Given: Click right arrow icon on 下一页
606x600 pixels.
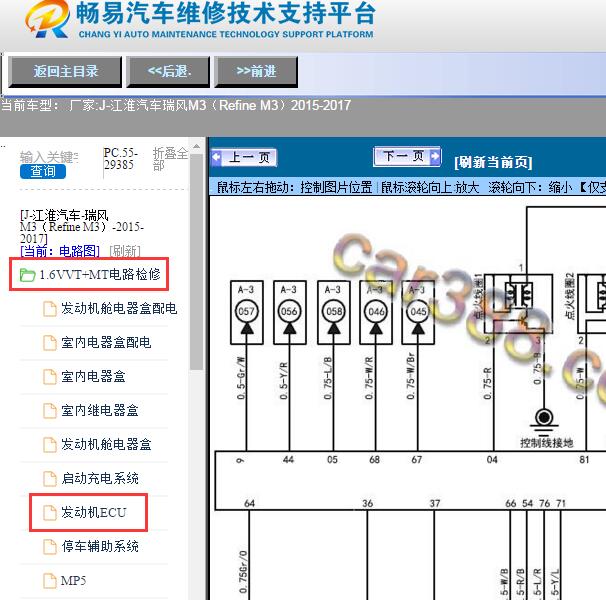Looking at the screenshot, I should (x=435, y=156).
